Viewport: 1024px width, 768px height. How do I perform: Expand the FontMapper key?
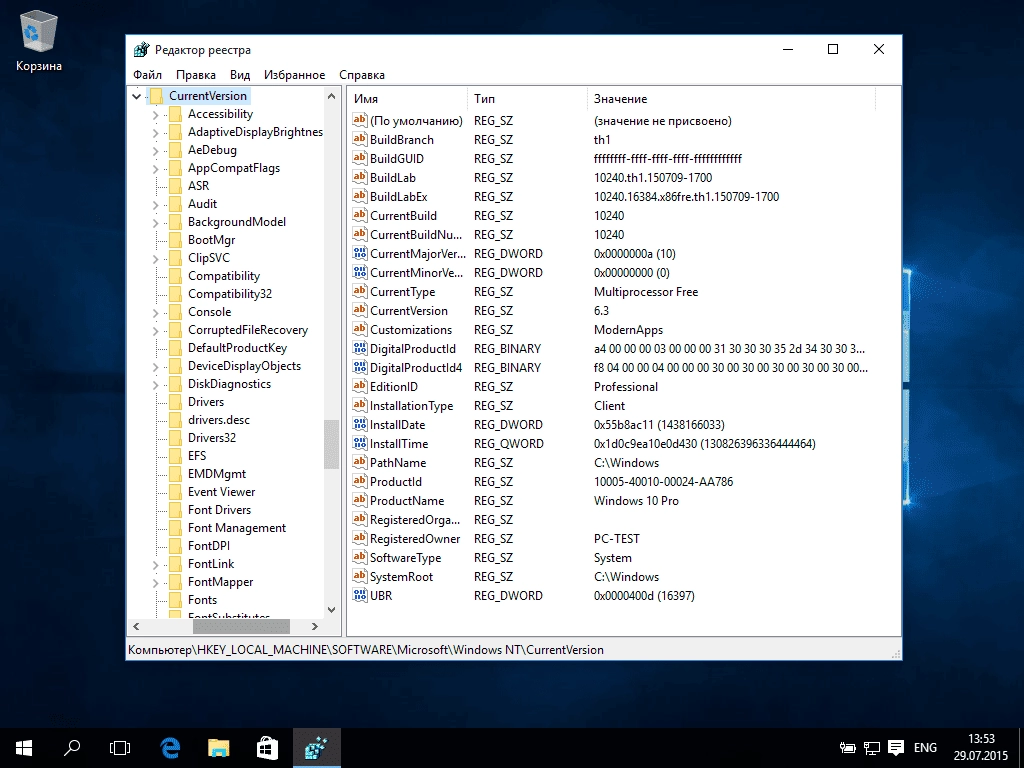(155, 583)
